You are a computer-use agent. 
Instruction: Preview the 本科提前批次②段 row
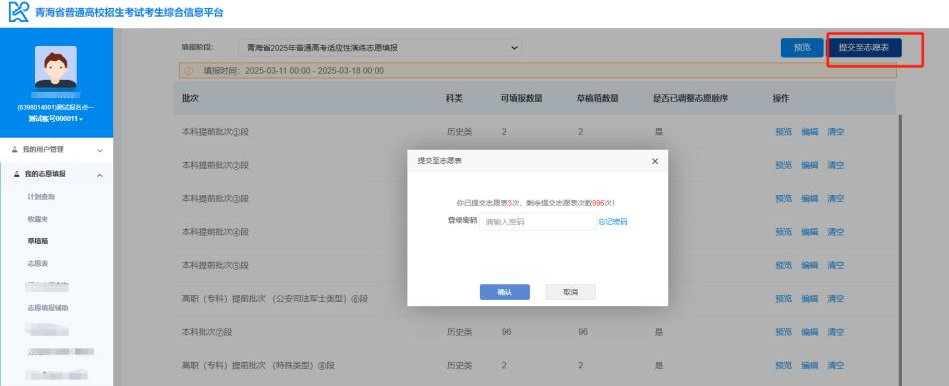(783, 165)
